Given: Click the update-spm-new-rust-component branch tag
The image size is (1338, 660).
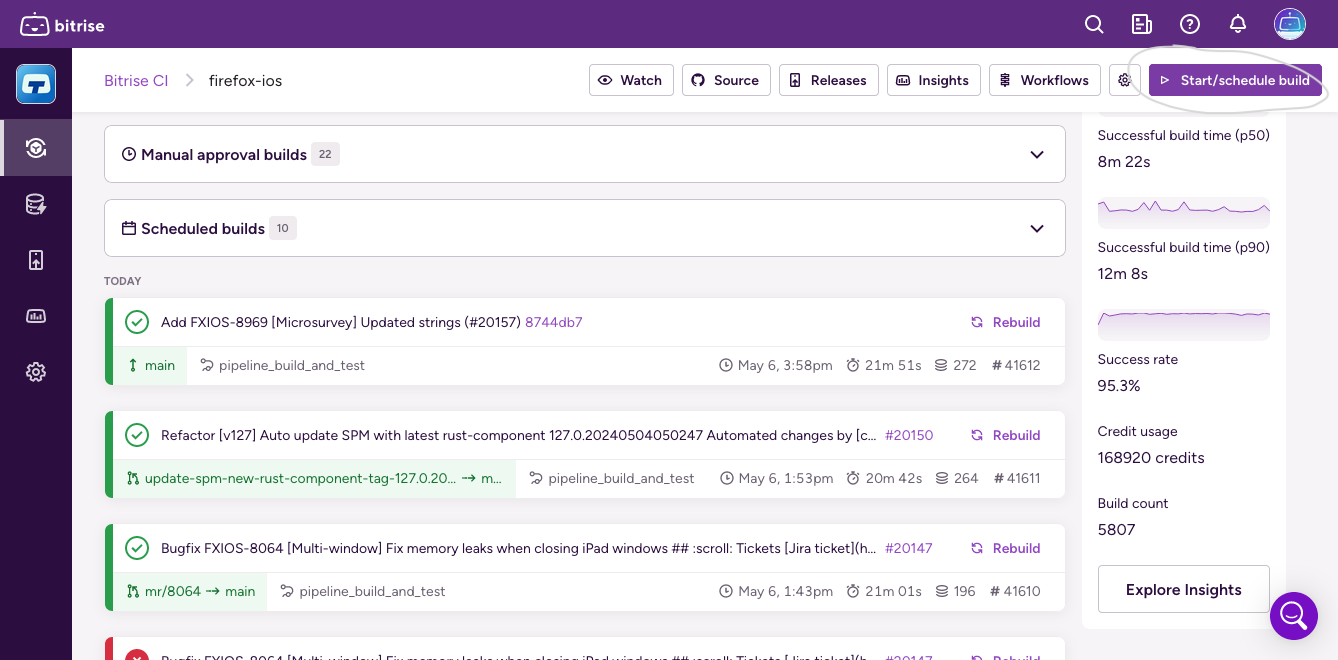Looking at the screenshot, I should [315, 478].
